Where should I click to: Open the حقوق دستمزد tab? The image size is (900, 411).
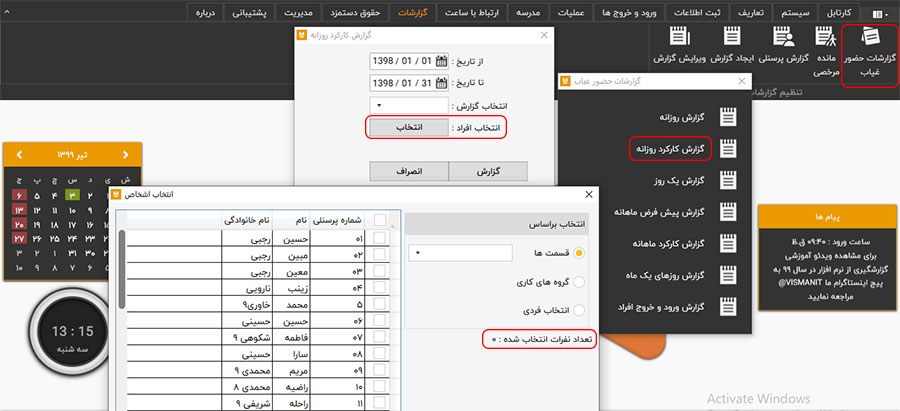tap(355, 13)
